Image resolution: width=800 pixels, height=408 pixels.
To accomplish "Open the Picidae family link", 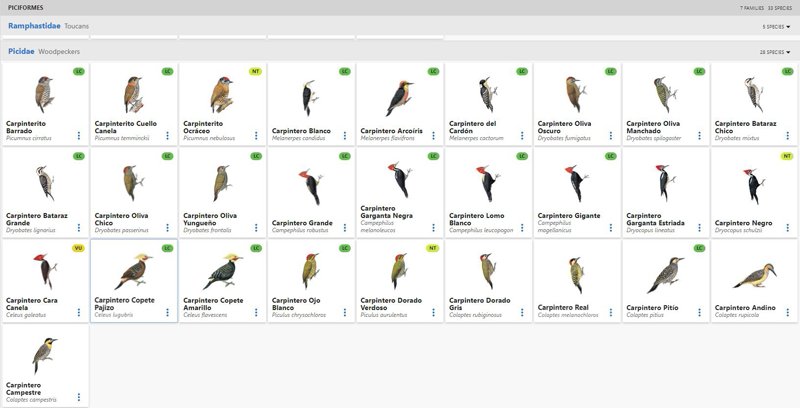I will pos(21,50).
